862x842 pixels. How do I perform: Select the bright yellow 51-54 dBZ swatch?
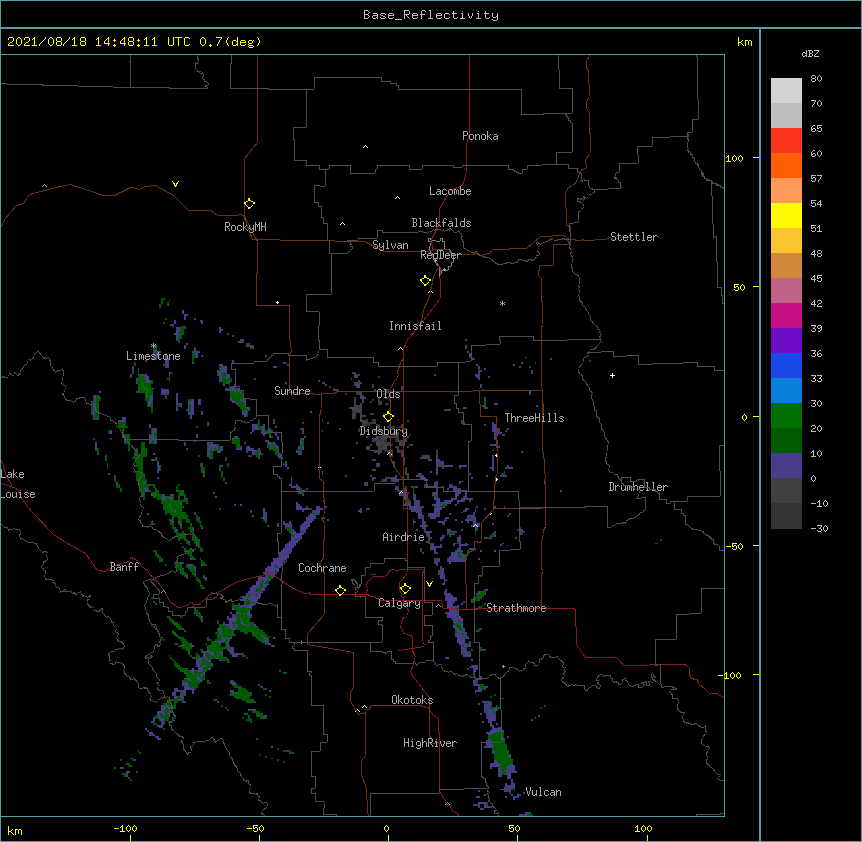coord(786,215)
